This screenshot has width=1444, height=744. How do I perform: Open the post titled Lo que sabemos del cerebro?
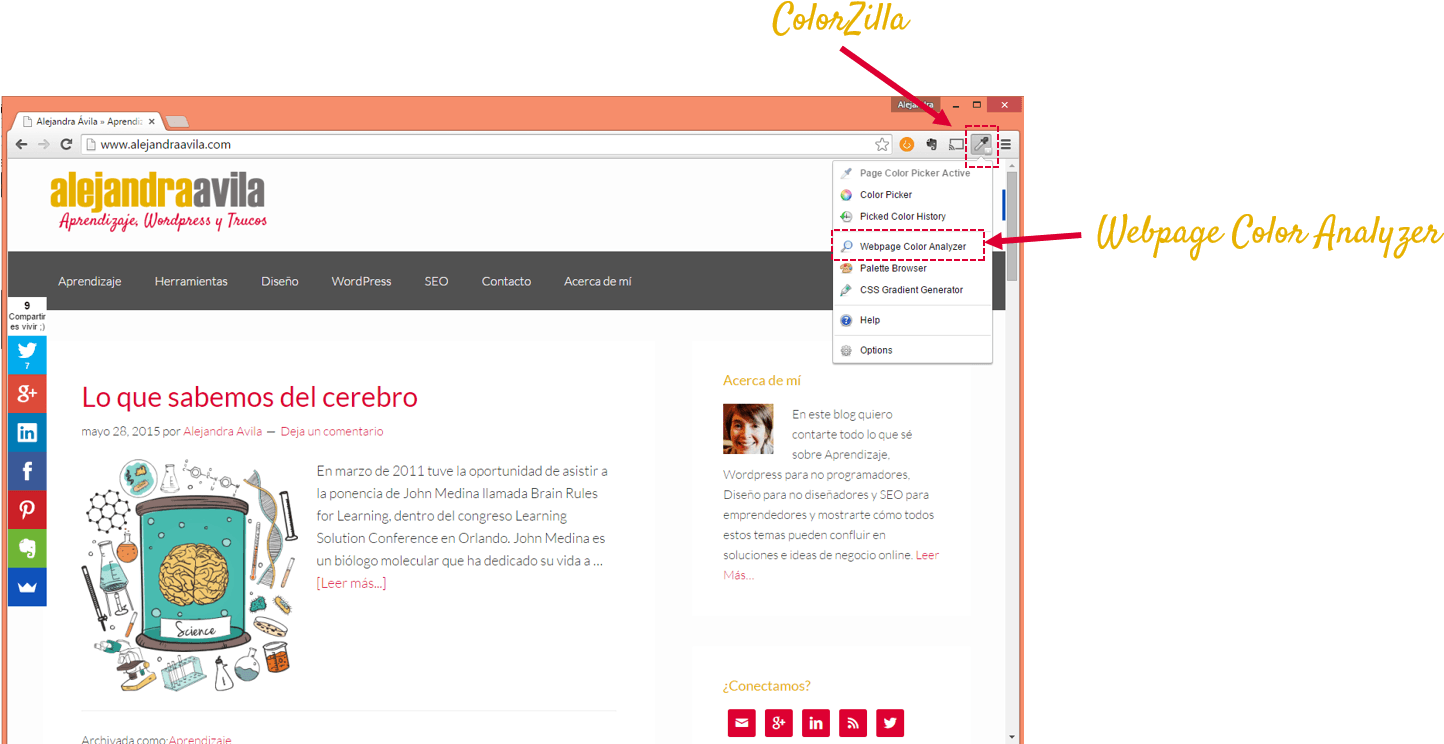[250, 397]
